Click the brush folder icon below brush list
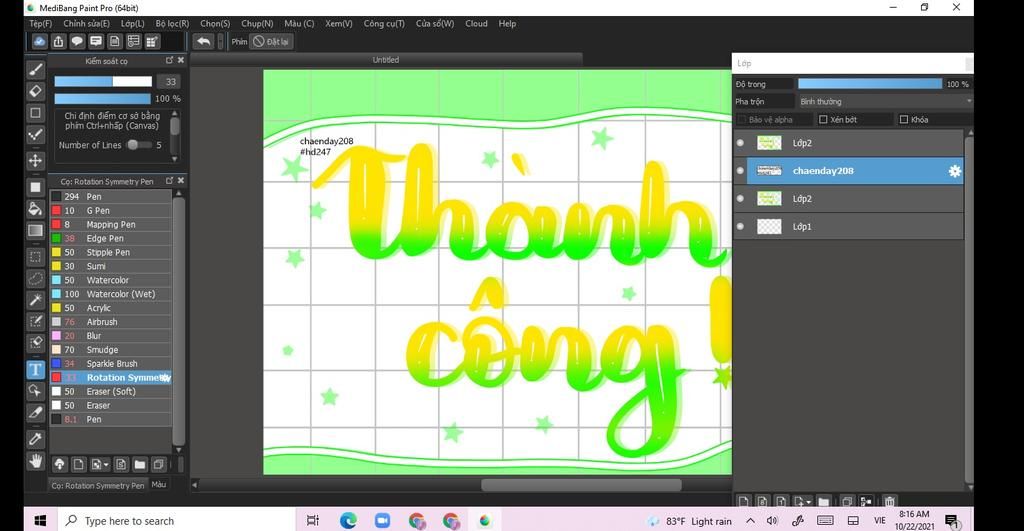 coord(140,464)
